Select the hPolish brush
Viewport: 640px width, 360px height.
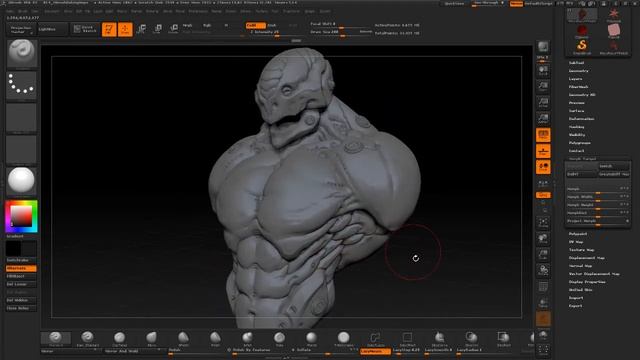(183, 338)
